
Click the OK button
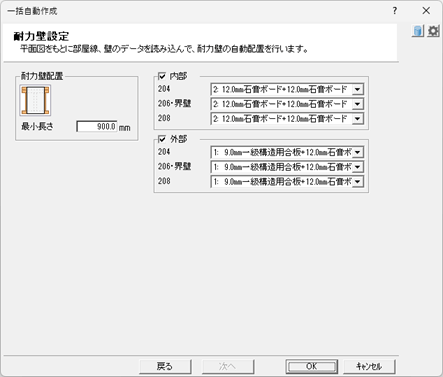point(311,367)
